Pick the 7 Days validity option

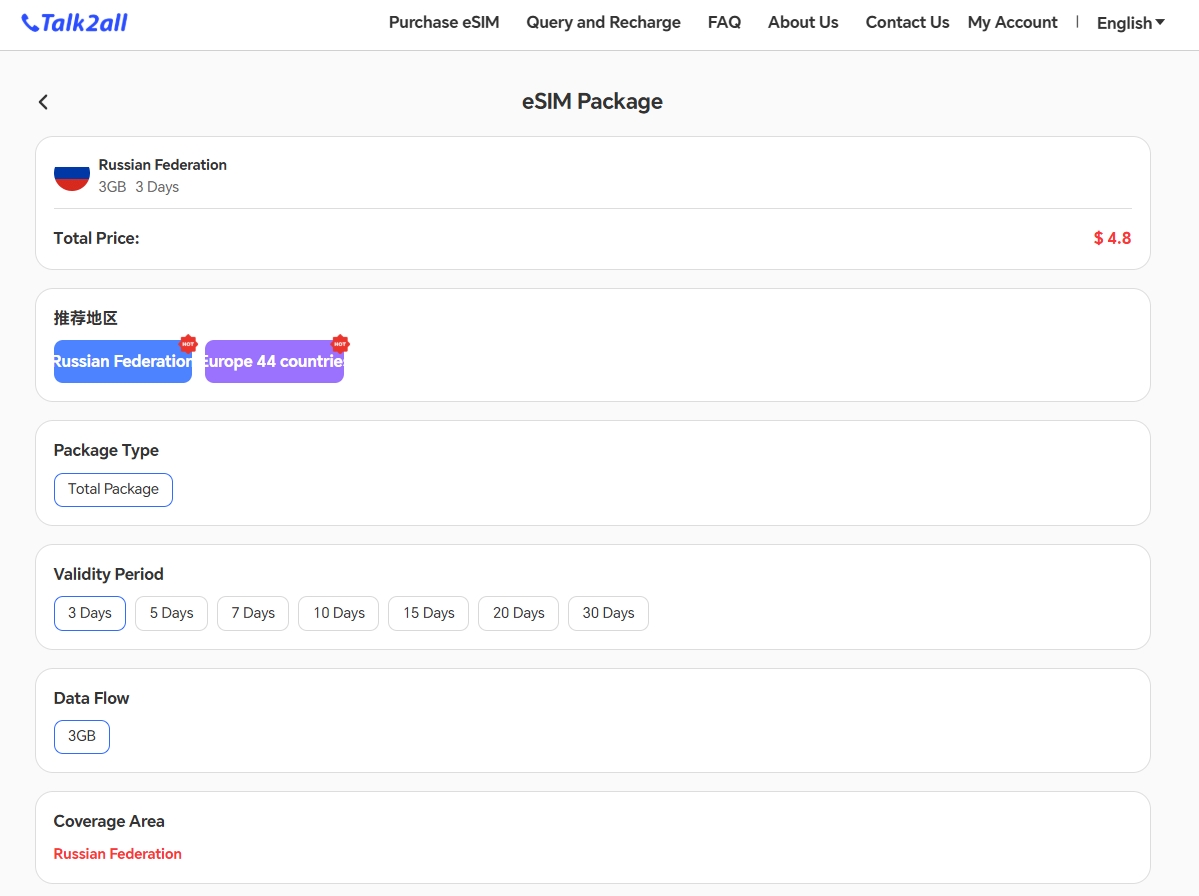pyautogui.click(x=253, y=613)
